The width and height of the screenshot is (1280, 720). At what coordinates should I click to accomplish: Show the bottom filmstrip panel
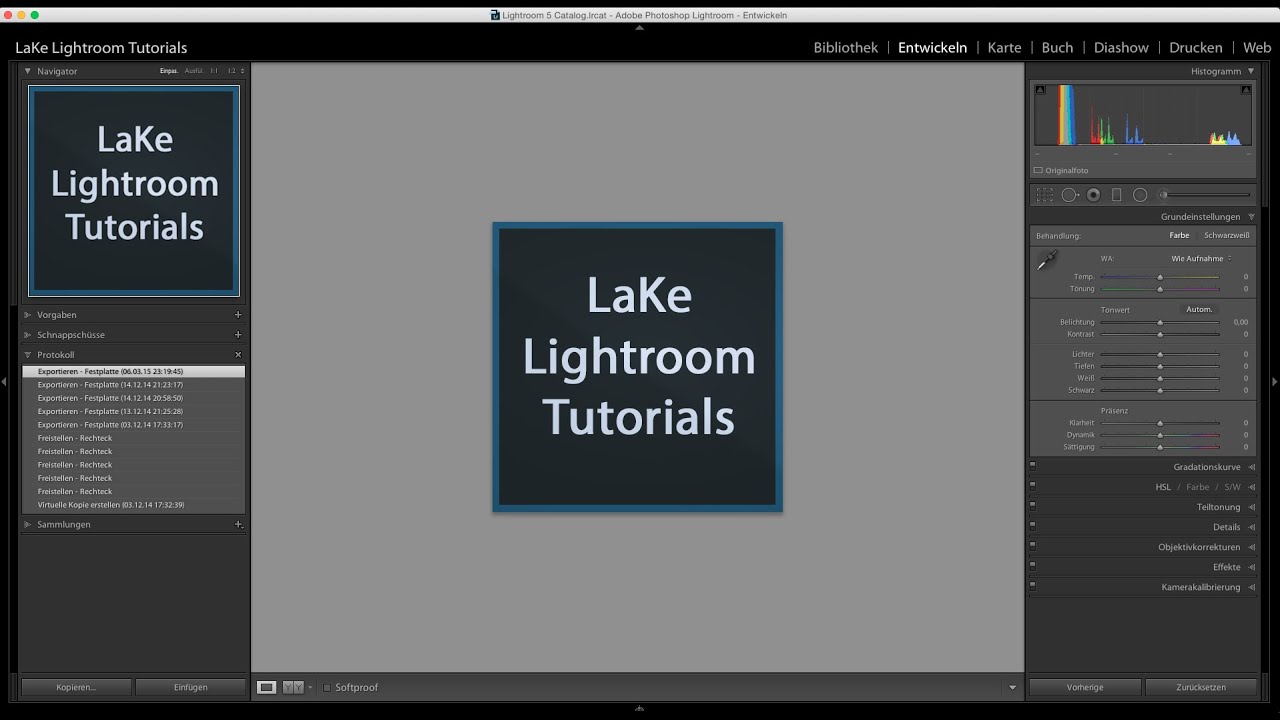[x=640, y=708]
